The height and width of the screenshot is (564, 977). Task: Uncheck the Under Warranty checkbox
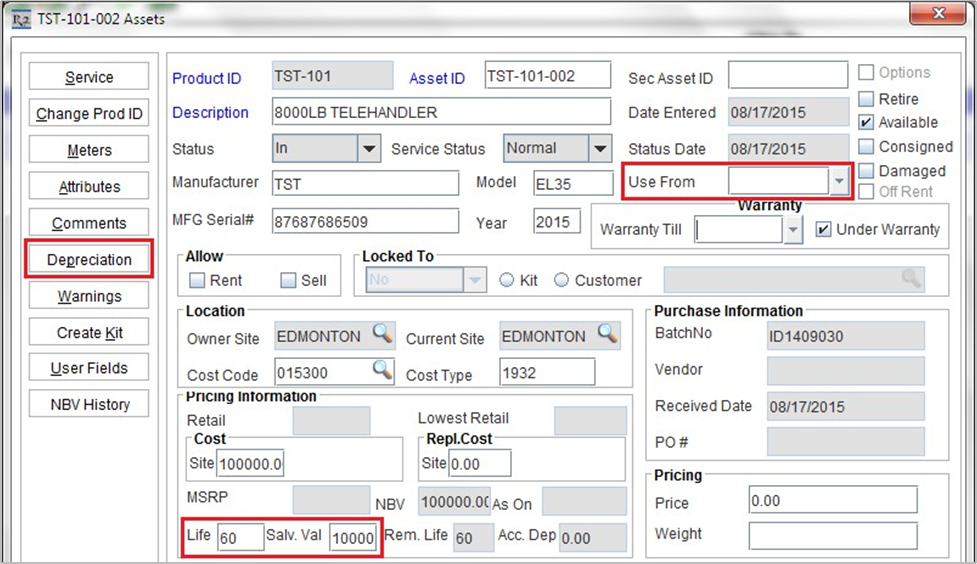click(823, 229)
